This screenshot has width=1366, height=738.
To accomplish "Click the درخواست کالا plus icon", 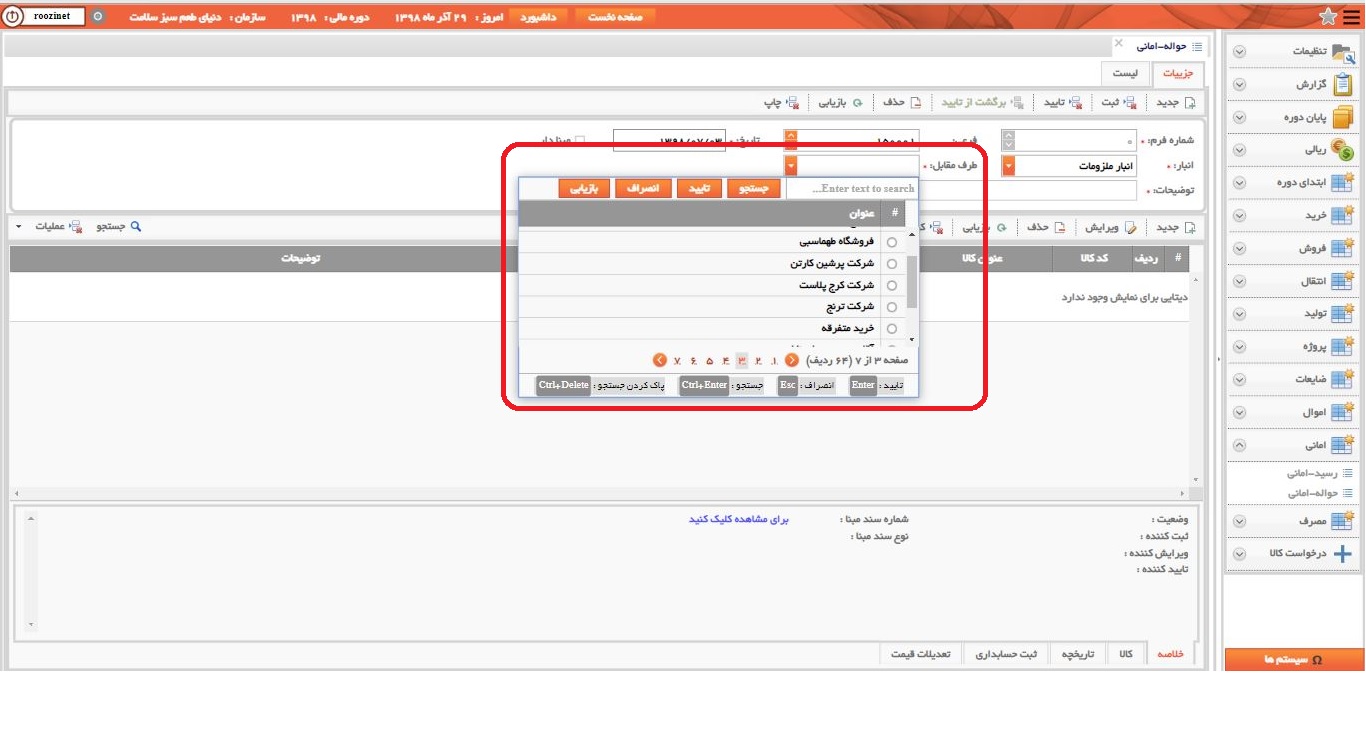I will (1343, 554).
